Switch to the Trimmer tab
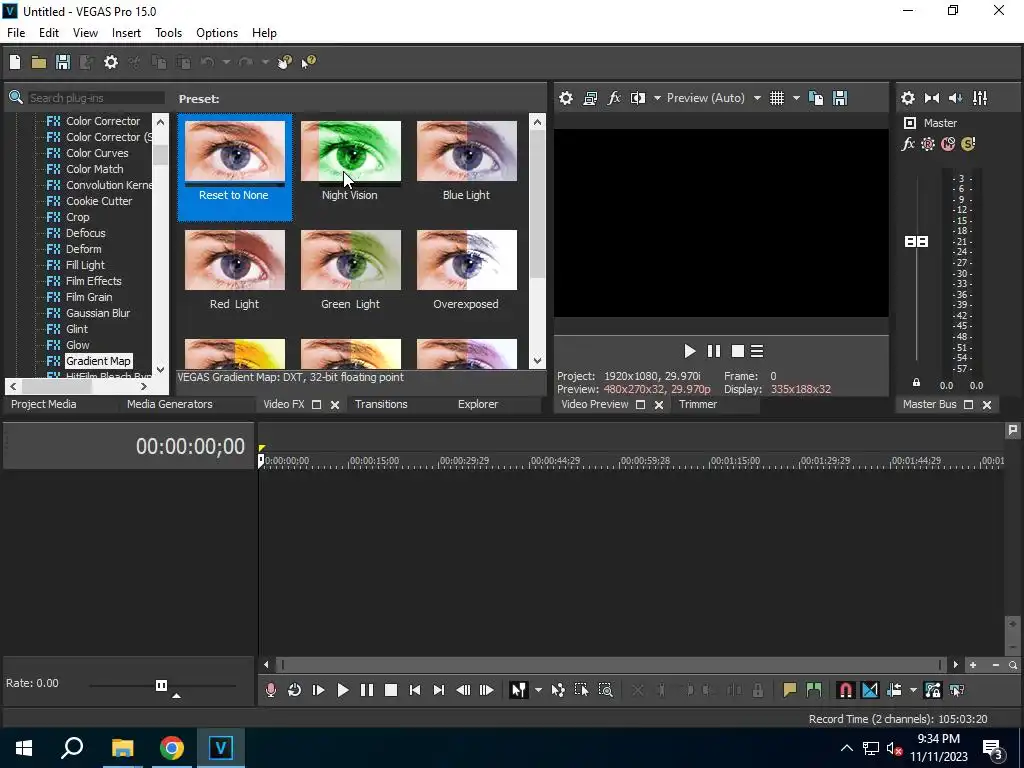This screenshot has width=1024, height=768. point(697,404)
